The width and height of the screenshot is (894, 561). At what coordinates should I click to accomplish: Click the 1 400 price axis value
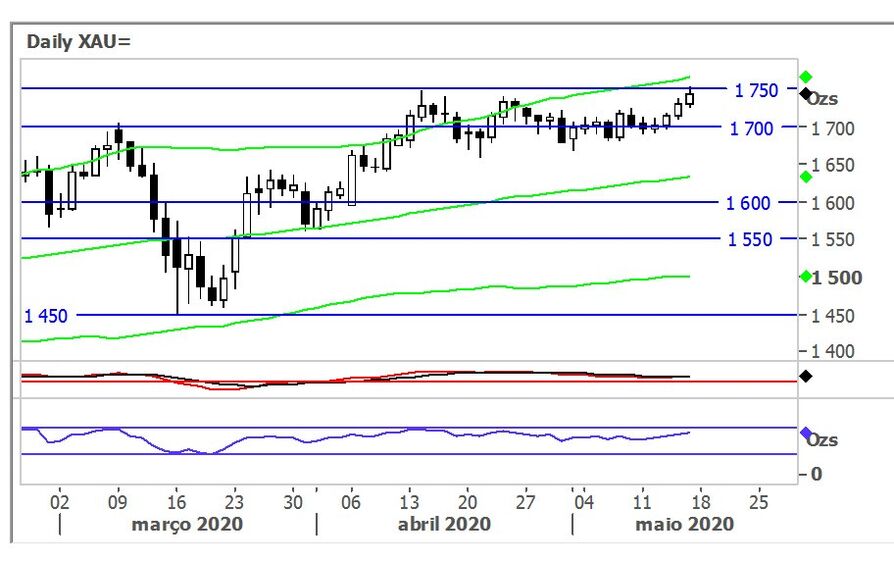click(832, 352)
